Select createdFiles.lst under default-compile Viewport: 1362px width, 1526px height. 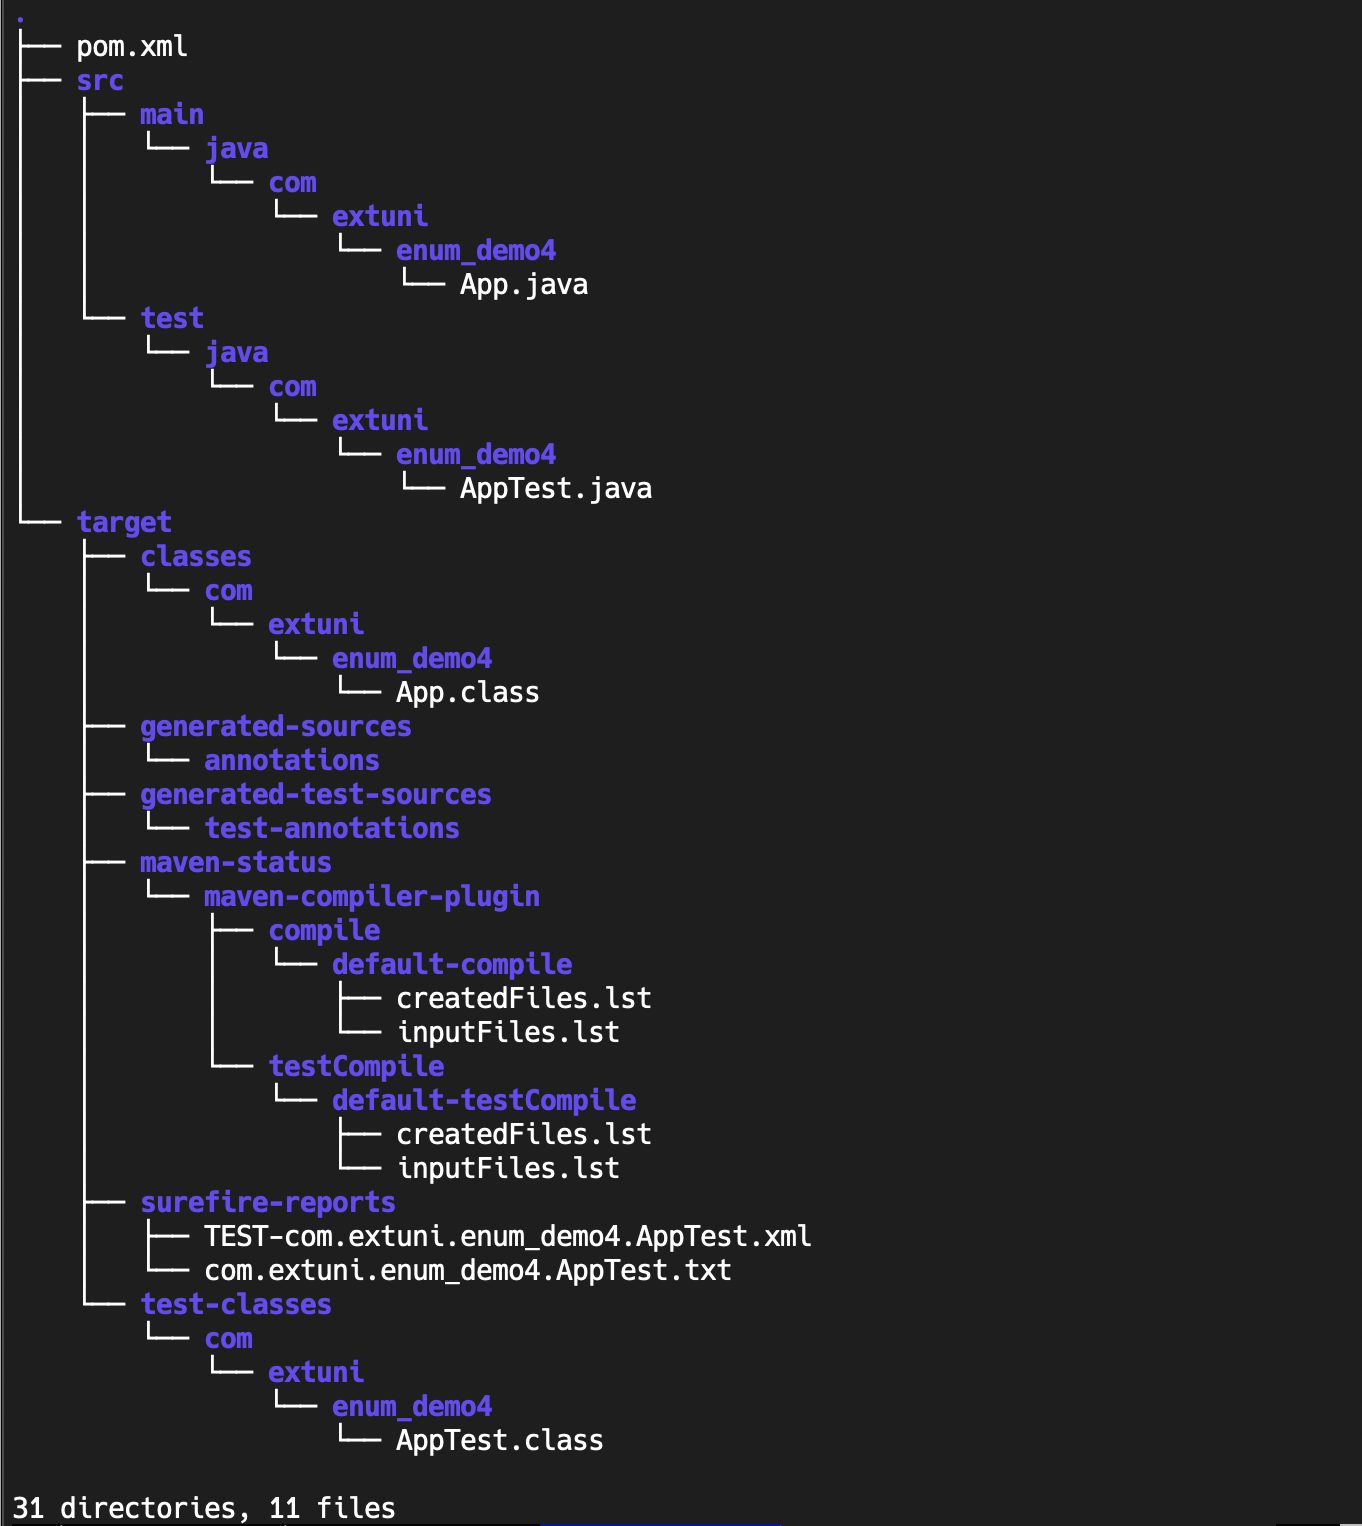point(523,997)
